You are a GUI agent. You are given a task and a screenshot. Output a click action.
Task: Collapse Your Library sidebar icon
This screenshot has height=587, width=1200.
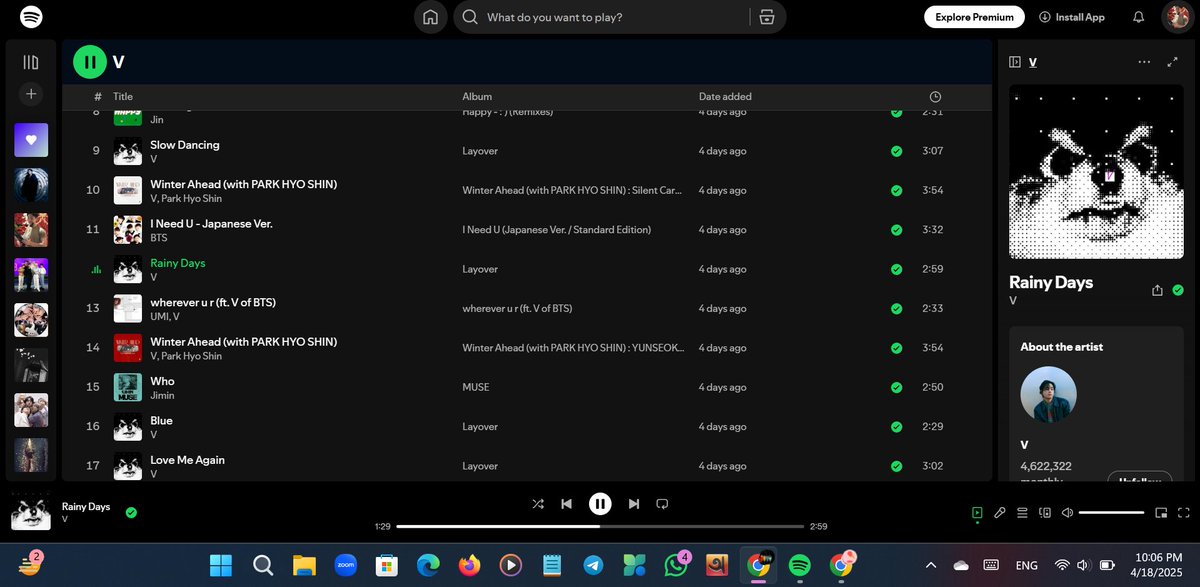[x=31, y=62]
